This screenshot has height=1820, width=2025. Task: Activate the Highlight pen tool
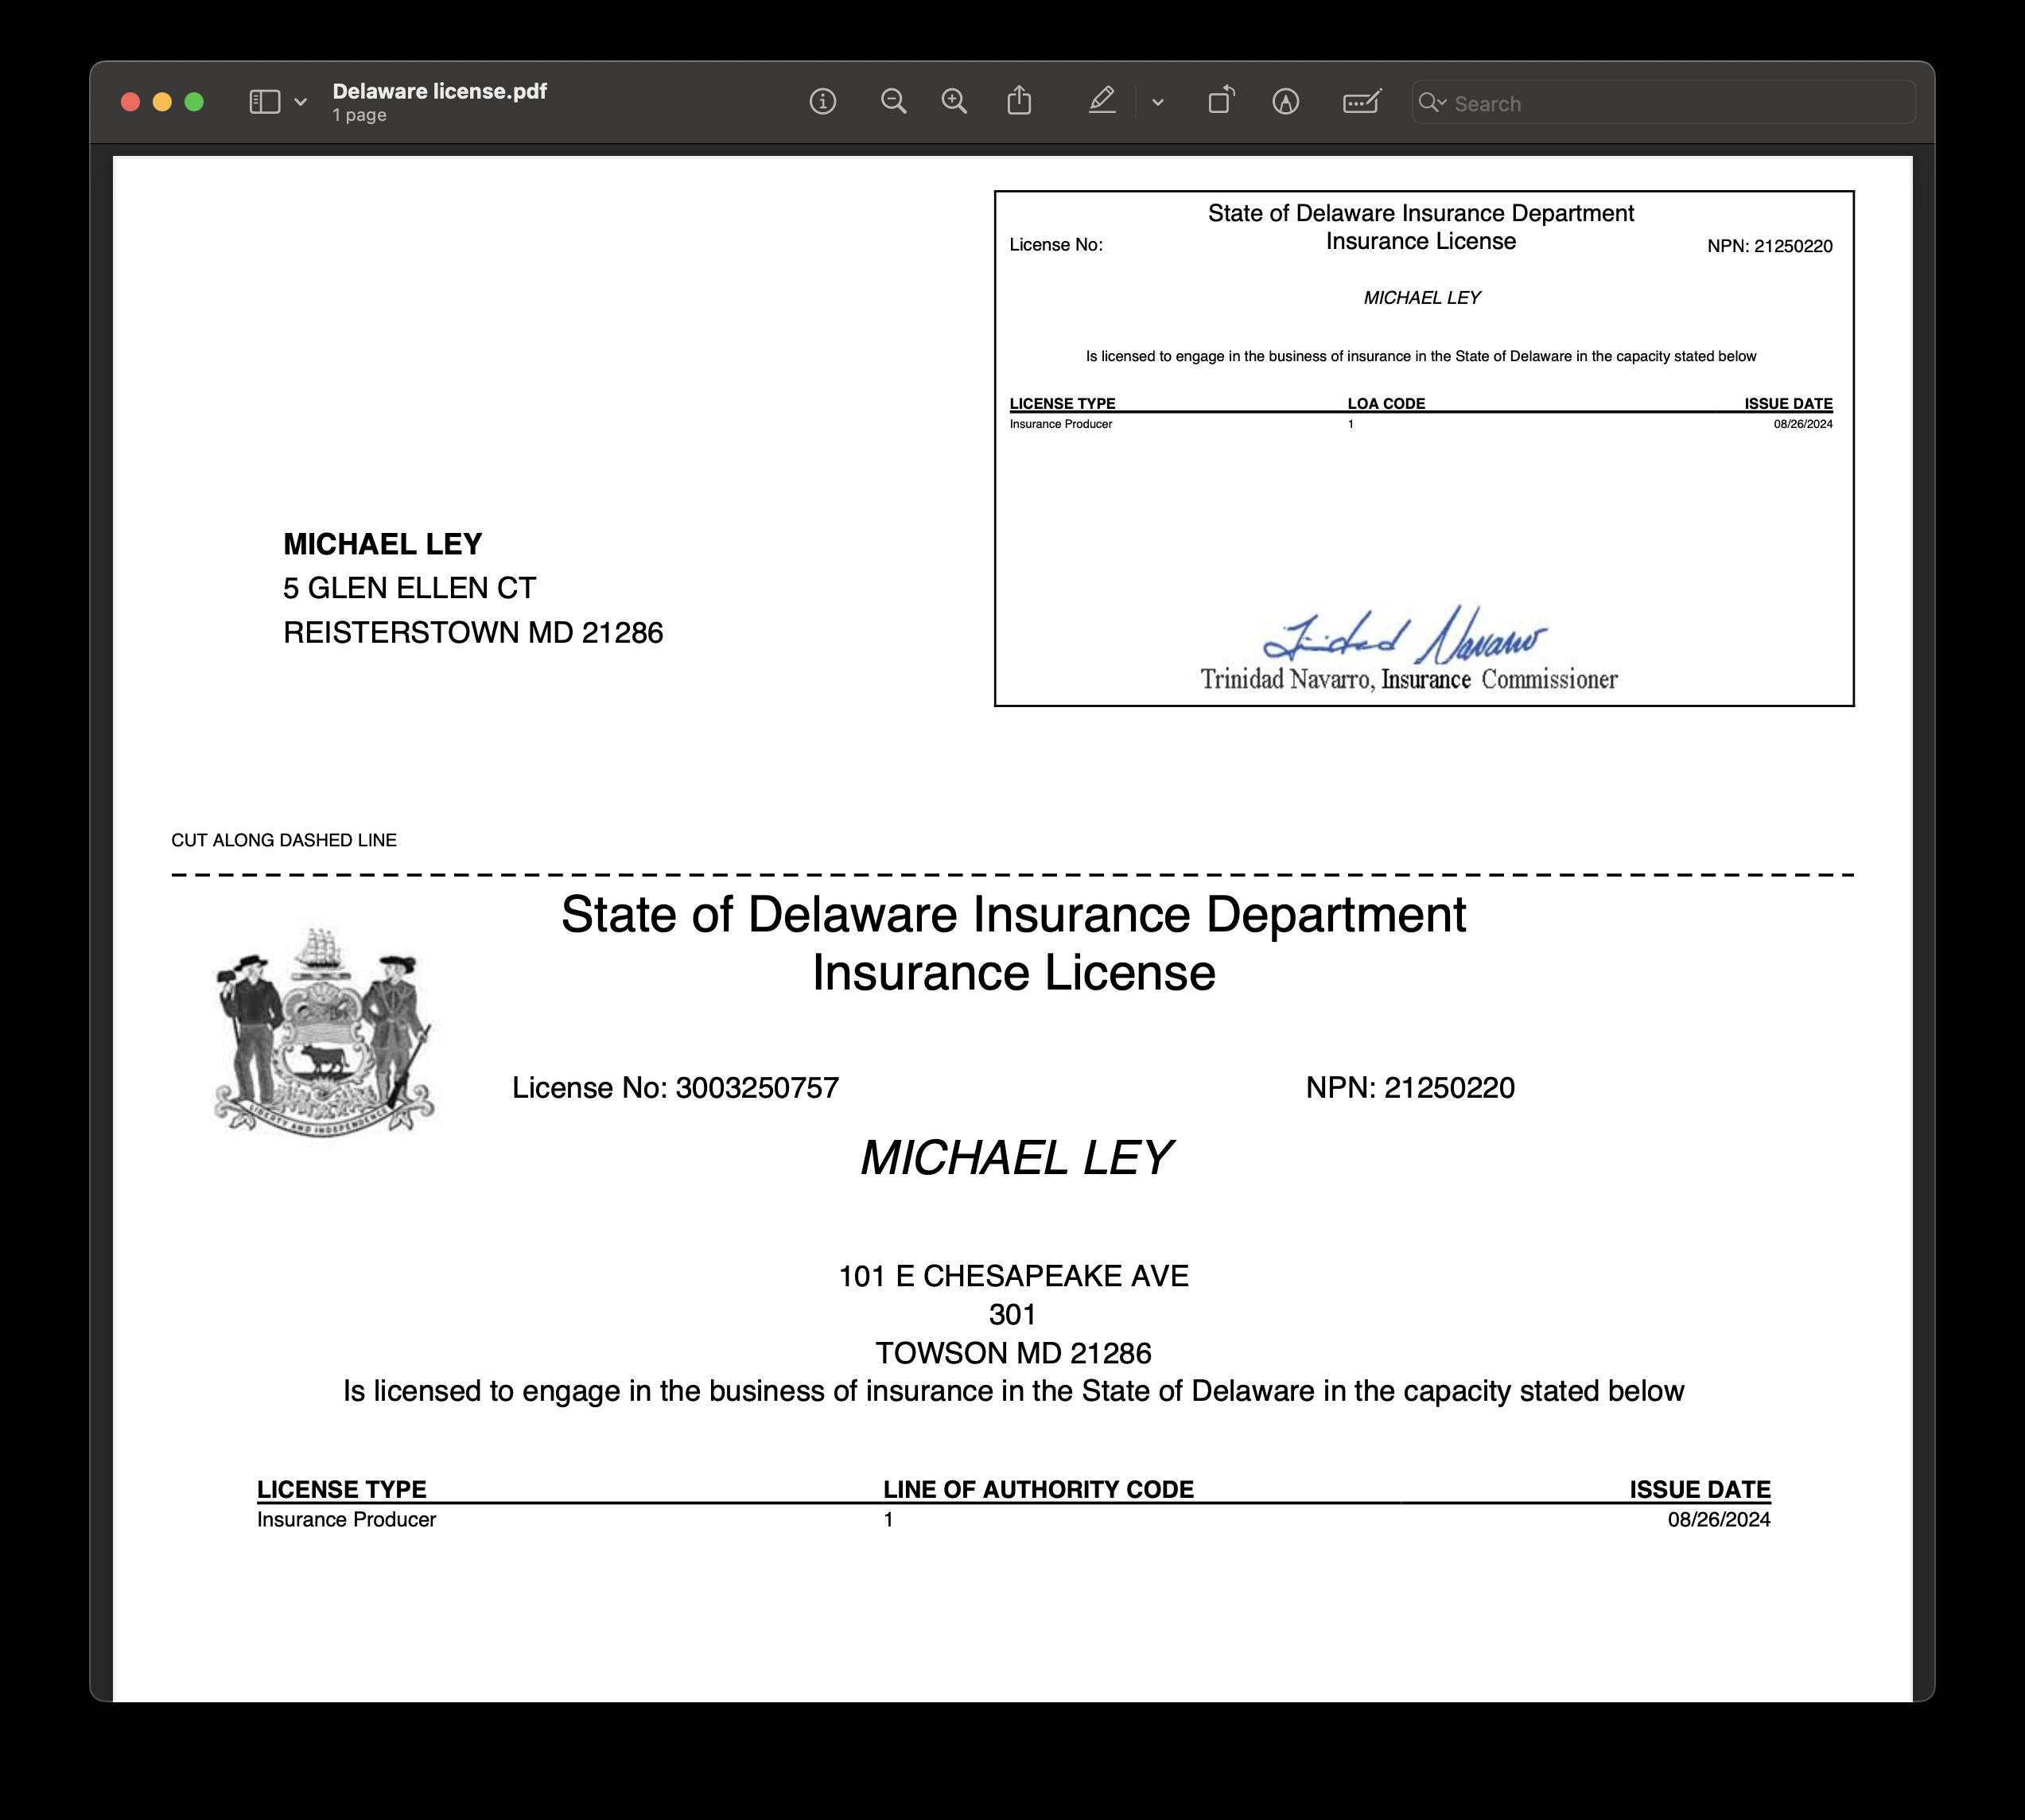point(1102,101)
